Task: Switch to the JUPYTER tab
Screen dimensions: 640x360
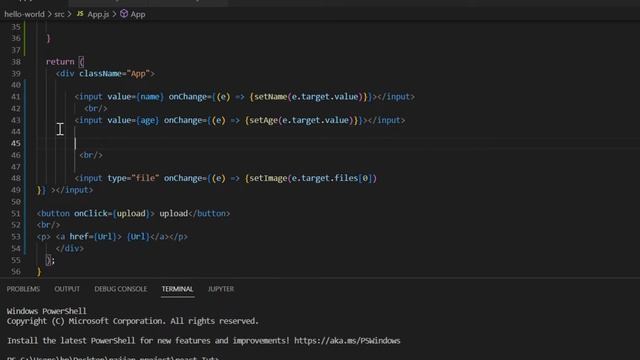Action: point(221,289)
